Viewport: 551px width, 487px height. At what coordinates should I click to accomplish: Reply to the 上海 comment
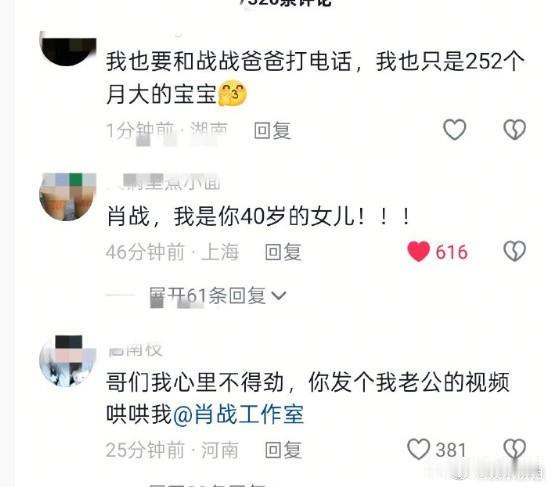283,252
